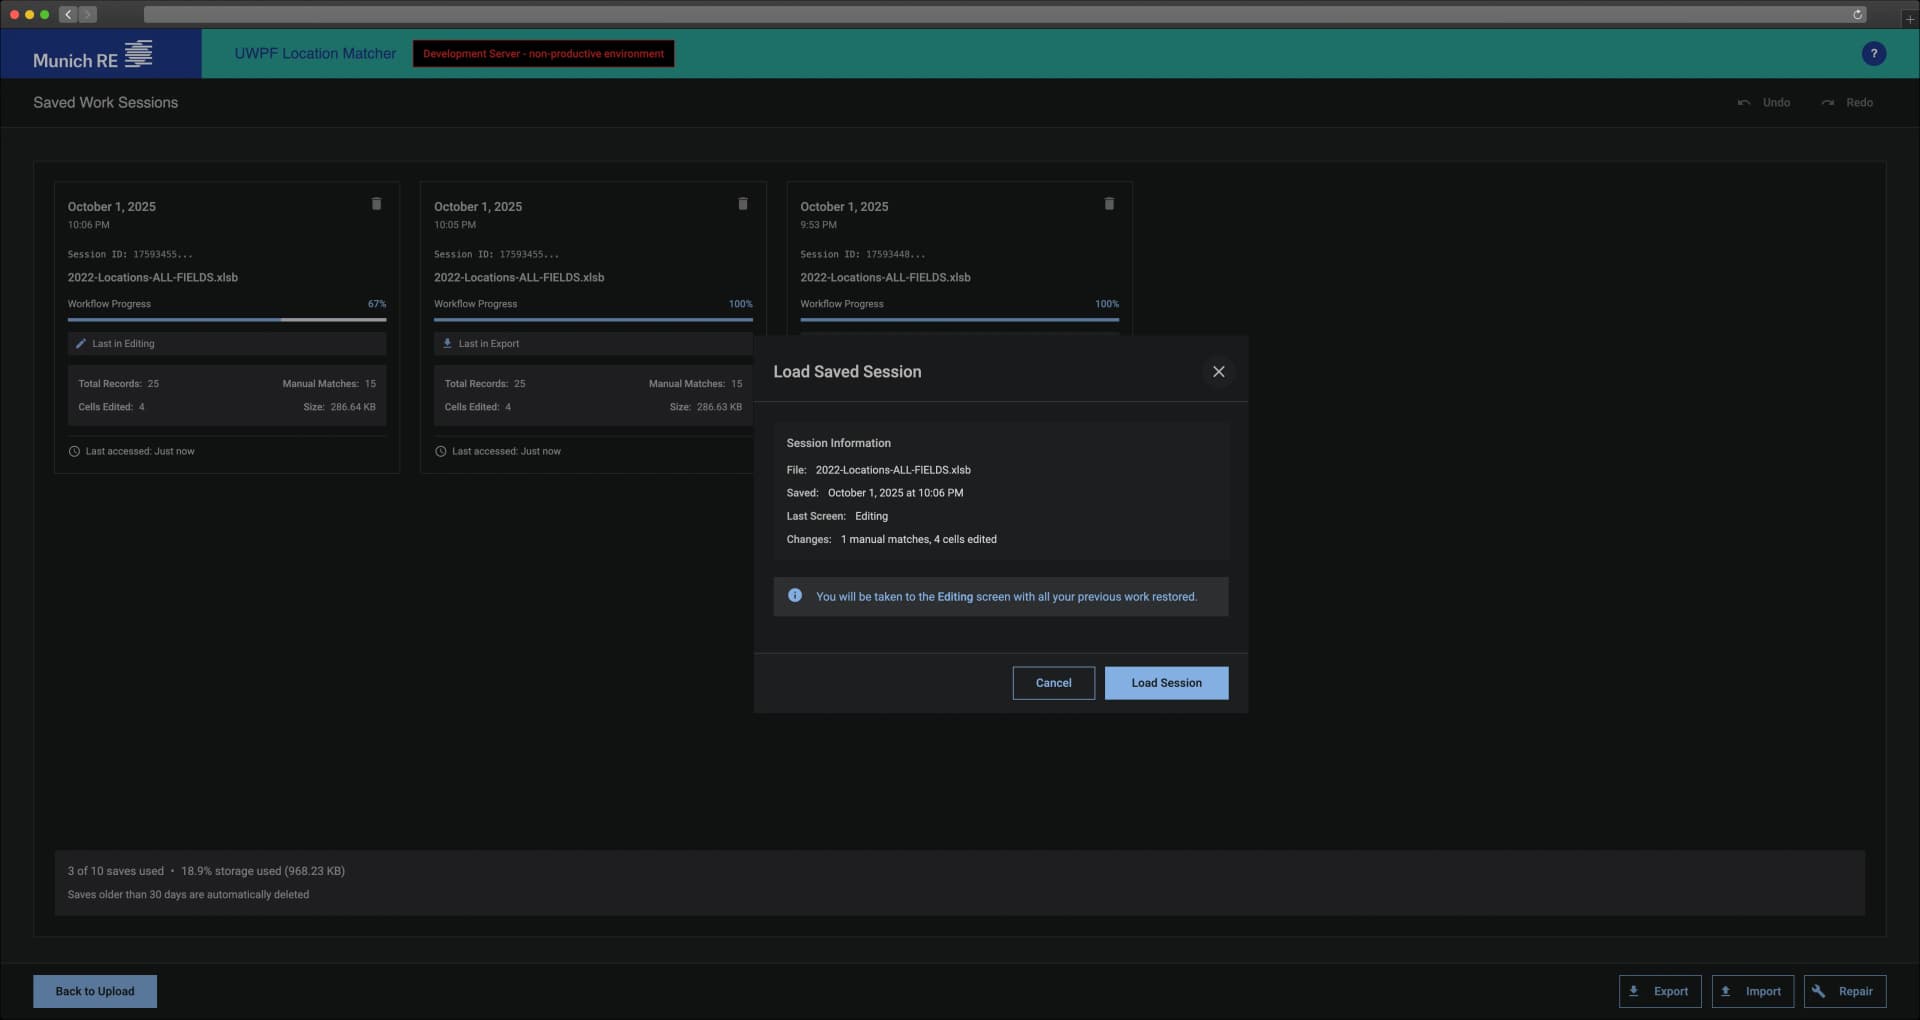Click 'Saves older than 30 days' note
This screenshot has height=1020, width=1920.
click(x=188, y=895)
